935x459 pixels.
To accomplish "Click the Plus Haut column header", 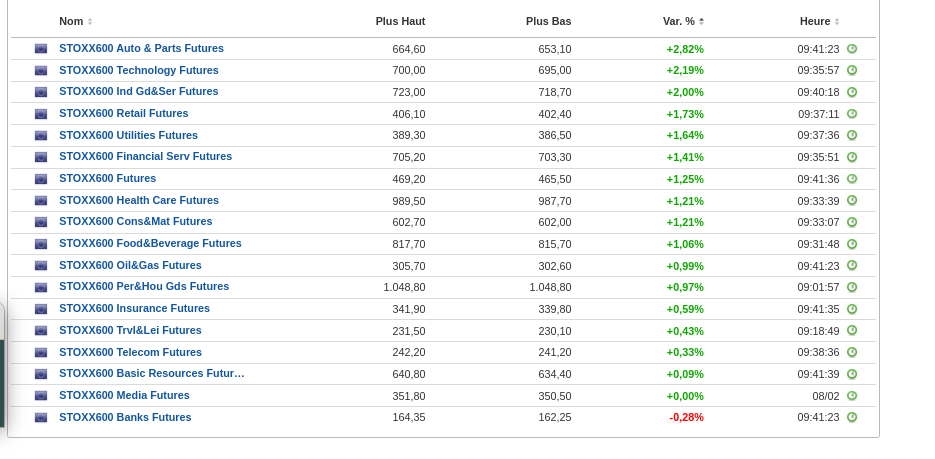I will 400,21.
